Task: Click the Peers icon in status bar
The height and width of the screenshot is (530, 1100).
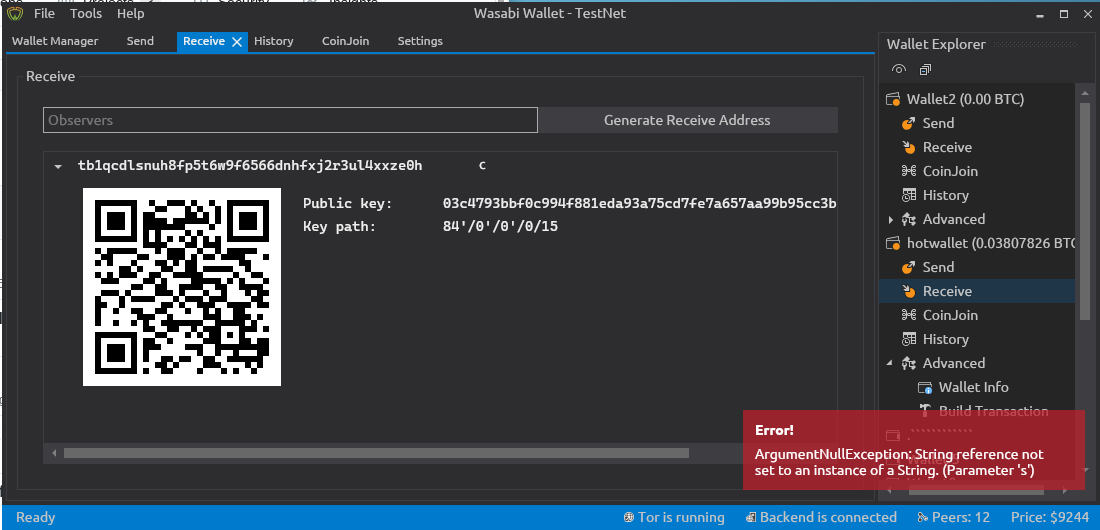Action: click(923, 517)
